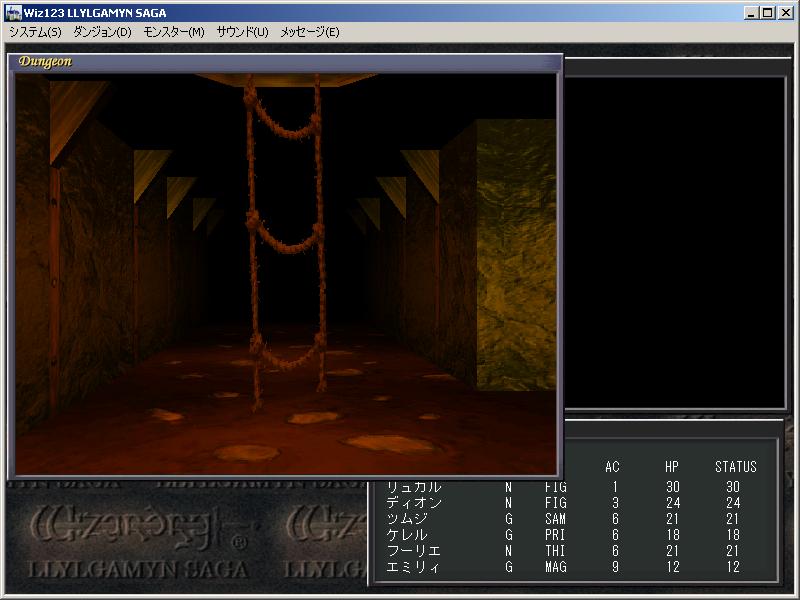Maximize the Wiz123 game window
The image size is (800, 600).
(x=767, y=12)
